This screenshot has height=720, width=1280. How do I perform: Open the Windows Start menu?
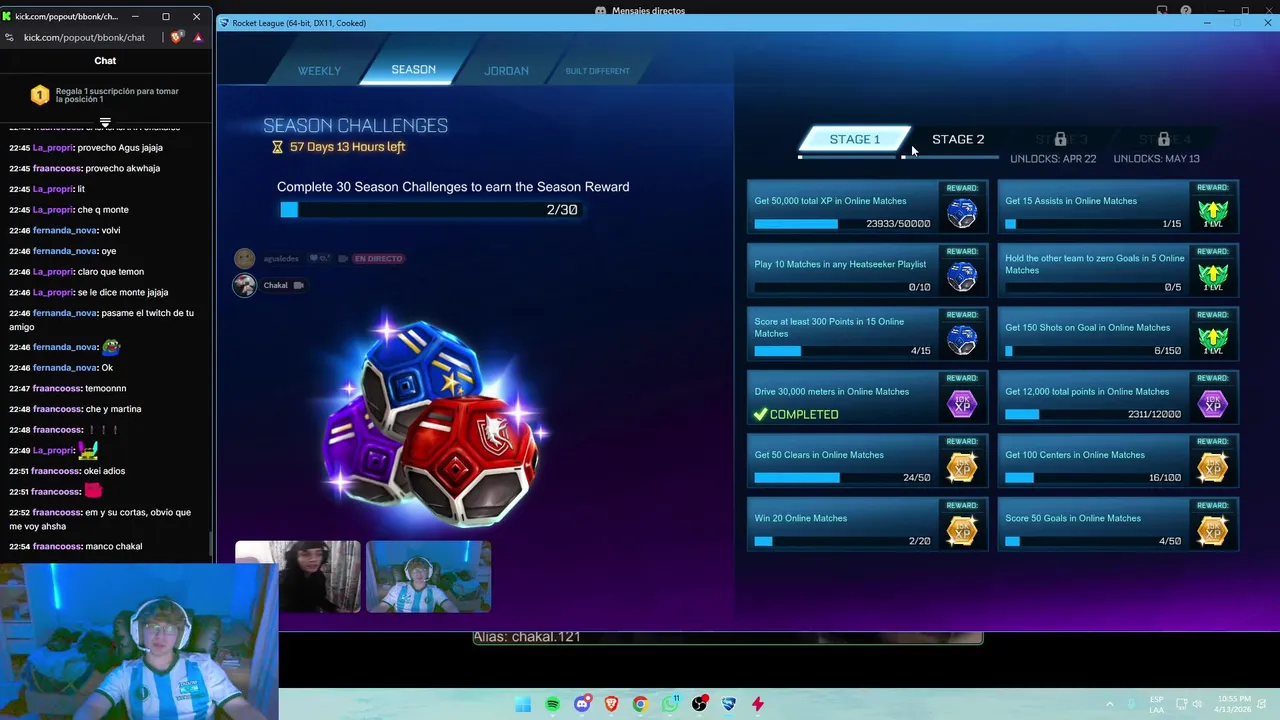523,704
